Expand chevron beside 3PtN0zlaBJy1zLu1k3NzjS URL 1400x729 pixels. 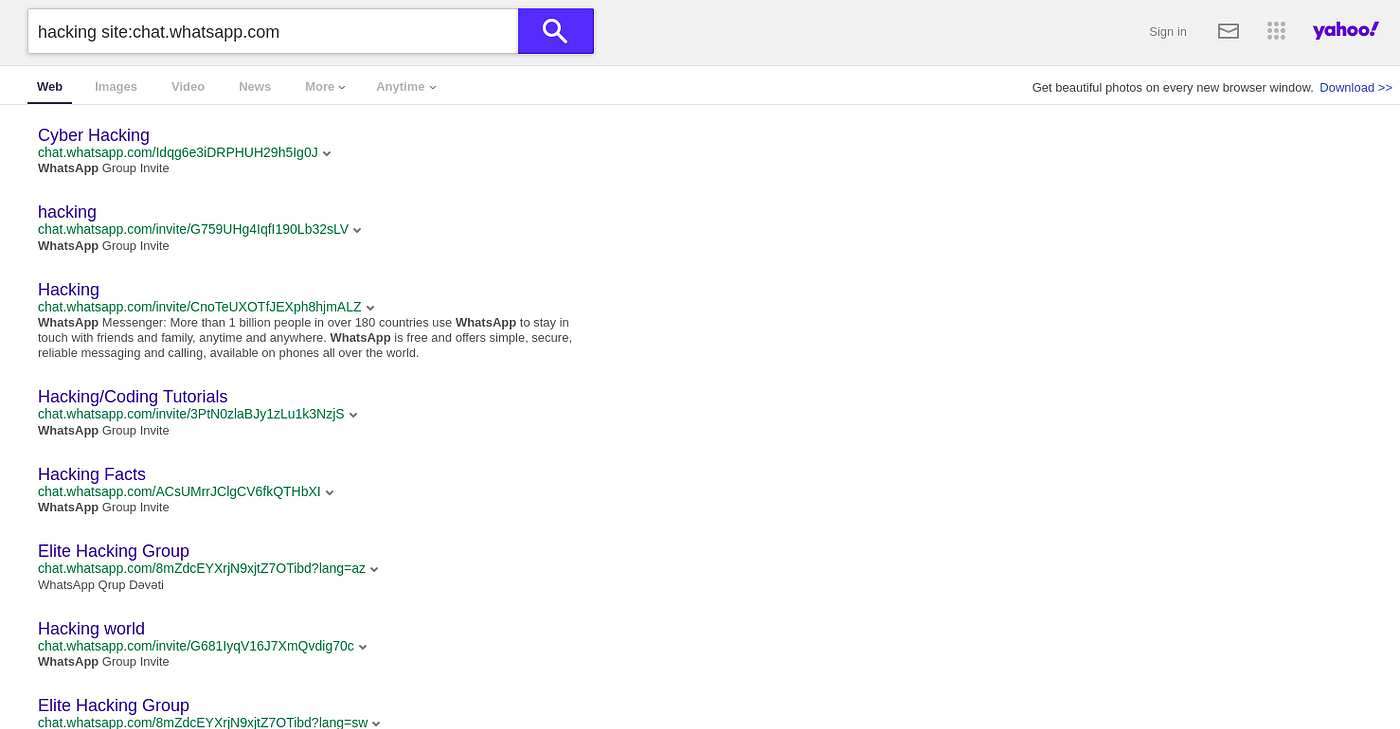click(353, 415)
